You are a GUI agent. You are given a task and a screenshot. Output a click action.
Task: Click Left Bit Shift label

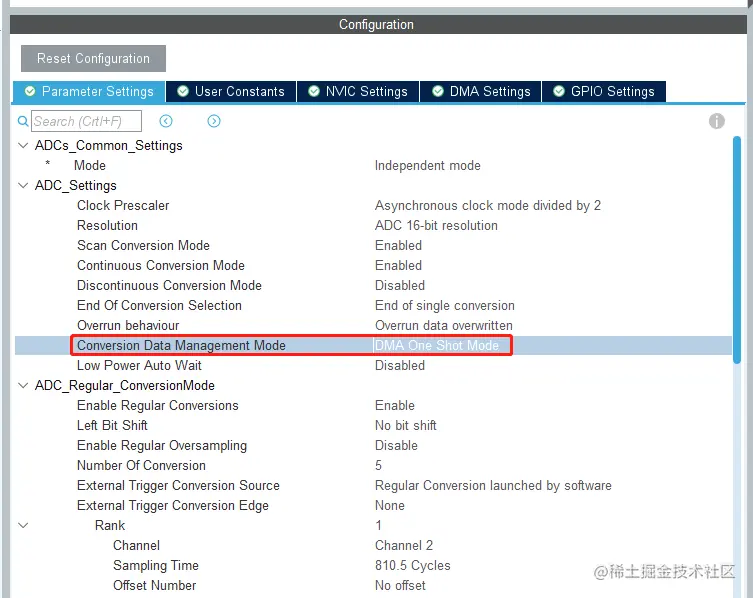[x=112, y=426]
